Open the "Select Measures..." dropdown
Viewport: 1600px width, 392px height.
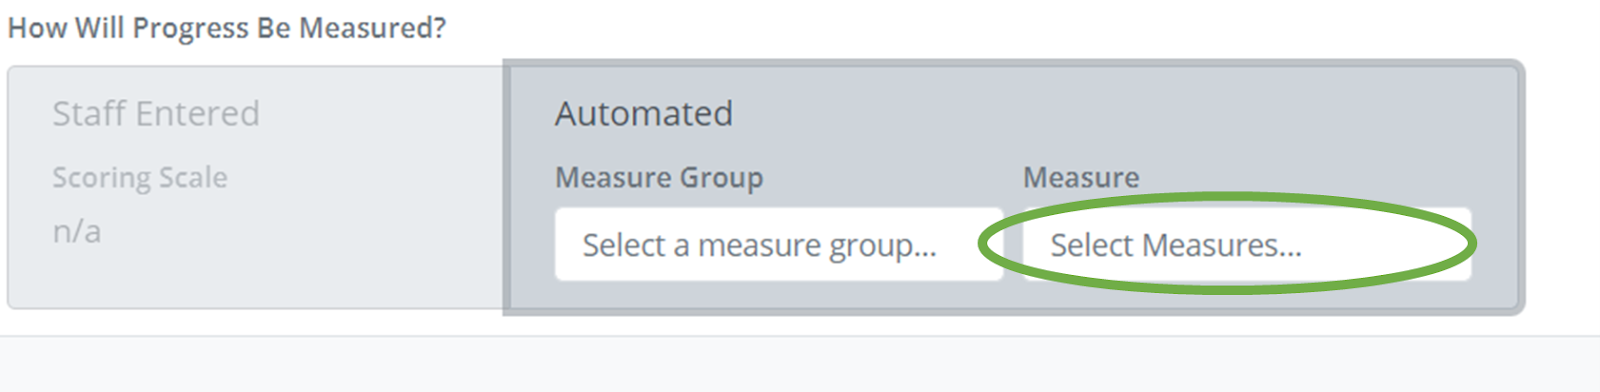[1247, 244]
